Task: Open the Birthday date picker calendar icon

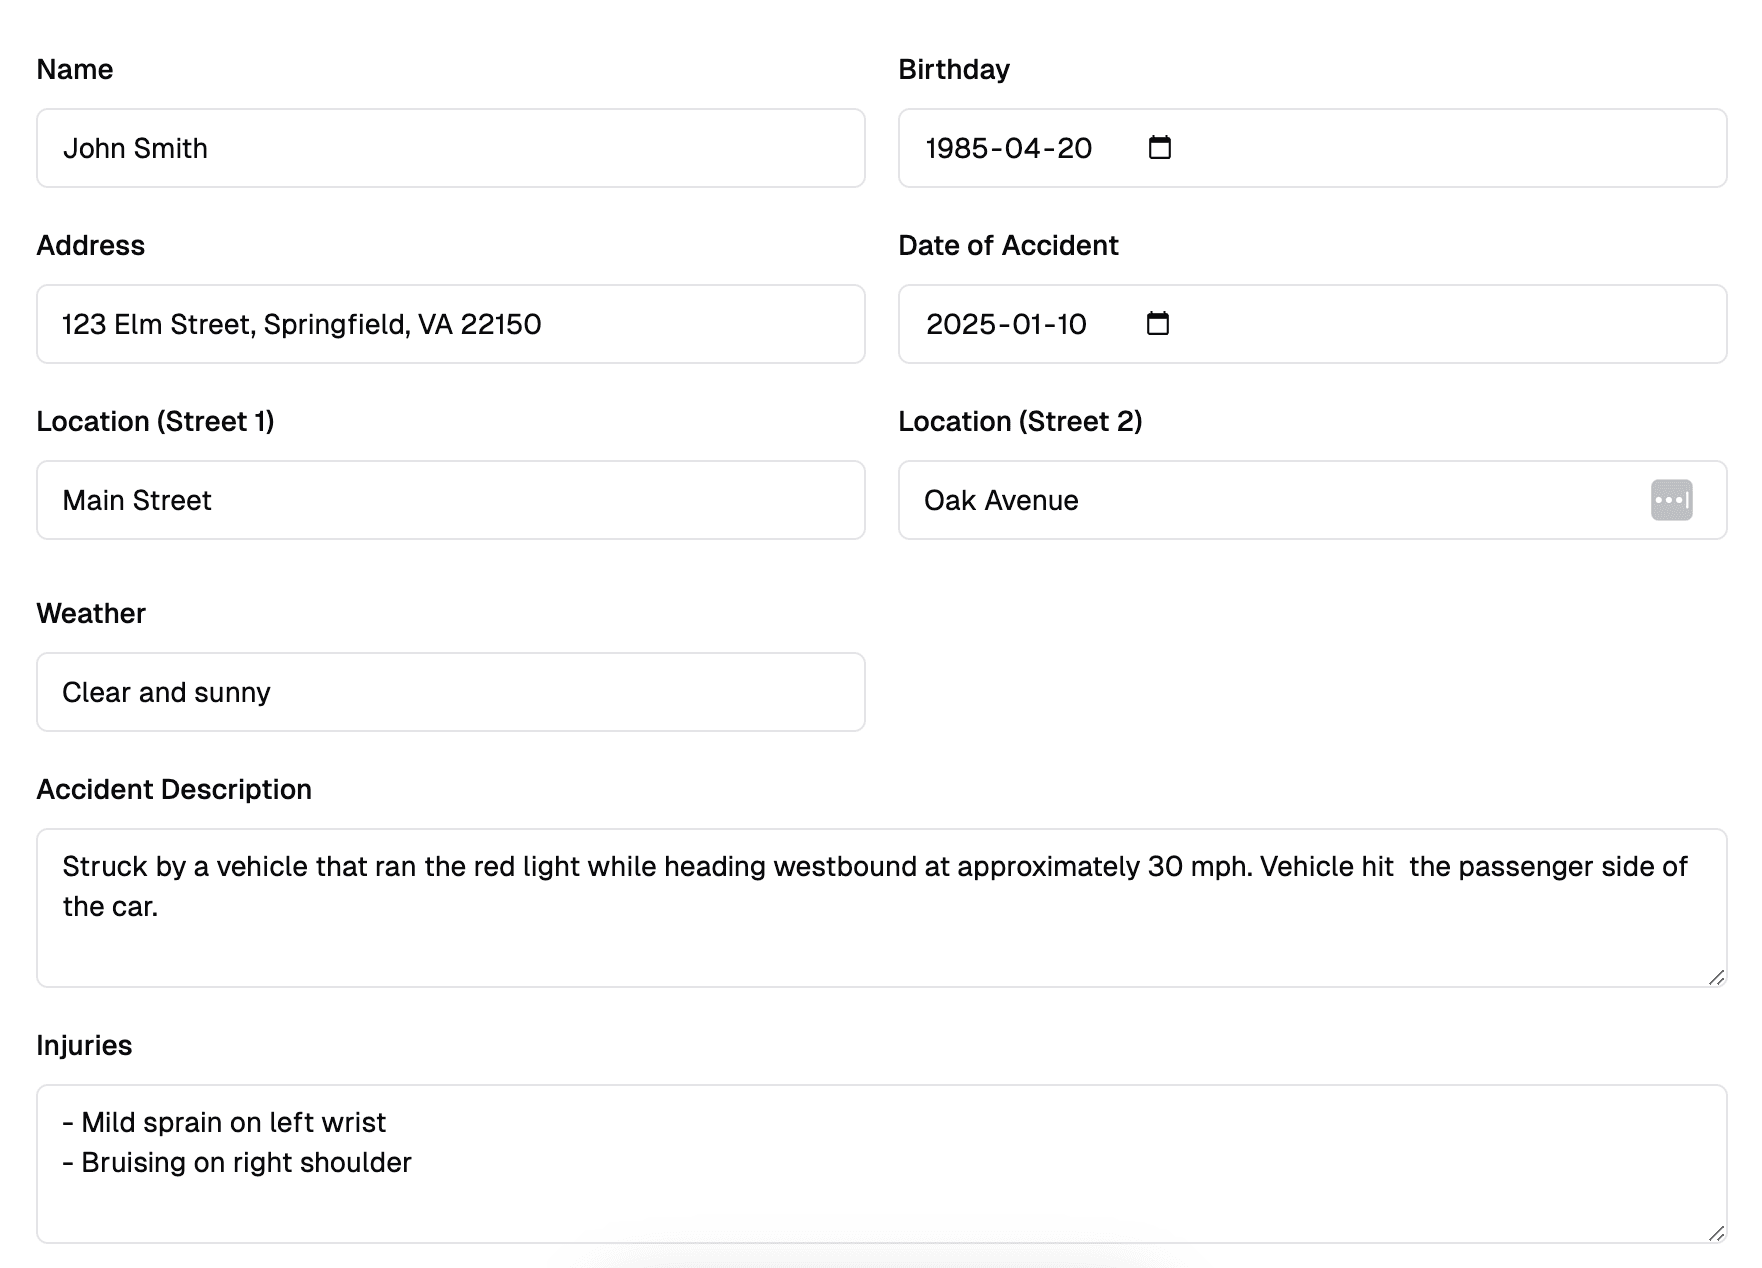Action: [1159, 147]
